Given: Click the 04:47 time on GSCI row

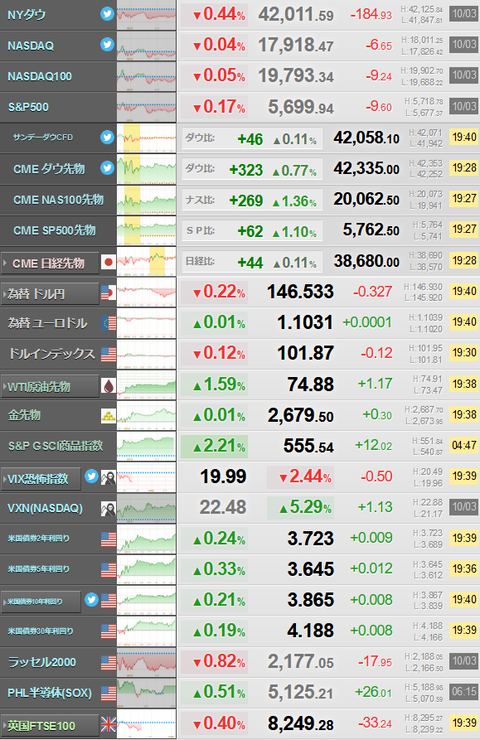Looking at the screenshot, I should 463,445.
